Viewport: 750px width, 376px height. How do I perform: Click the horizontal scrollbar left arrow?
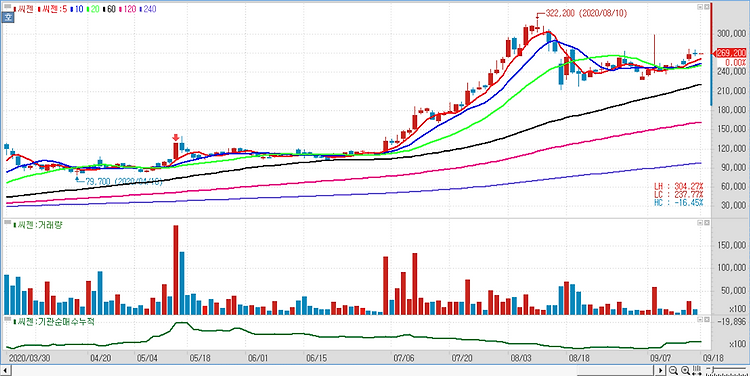tap(5, 370)
